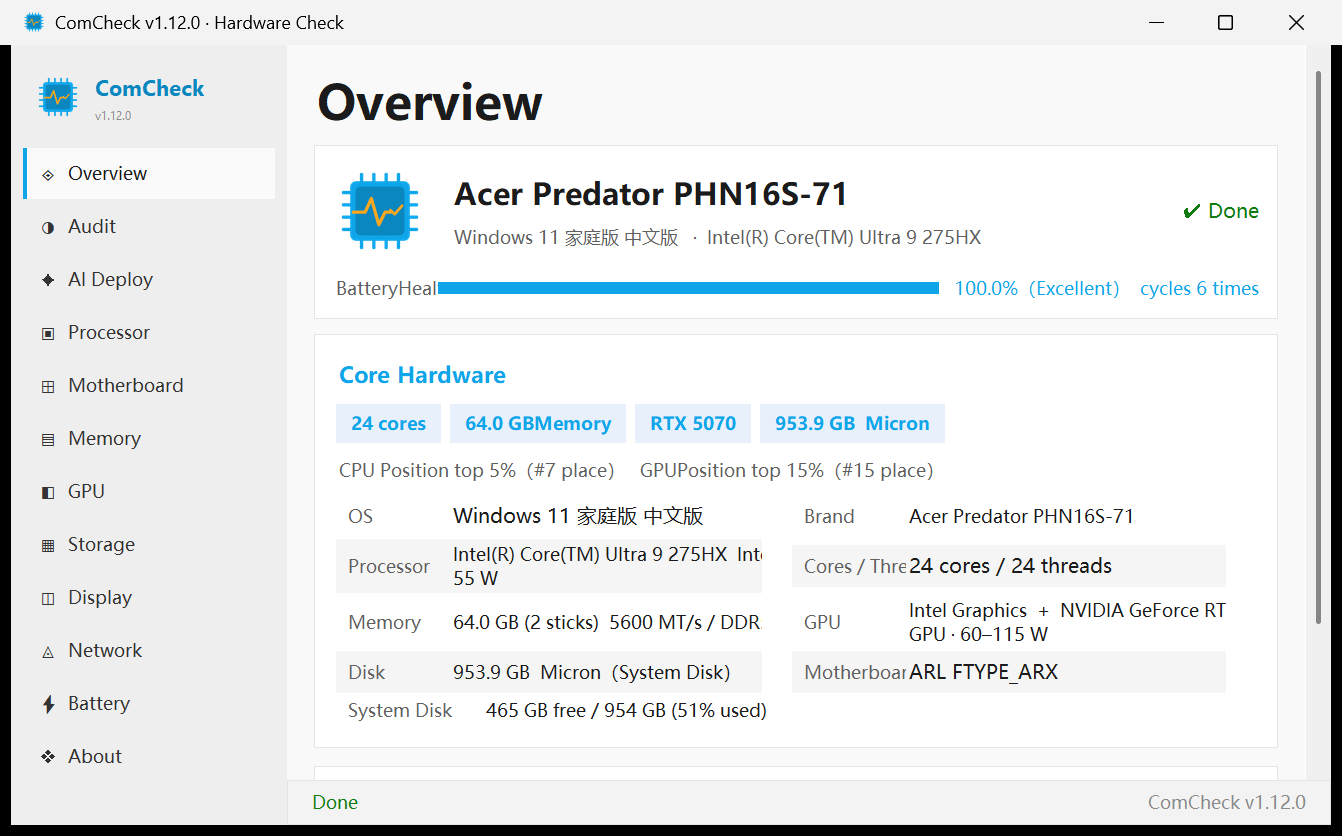Screen dimensions: 1342x836
Task: Click the ComCheck brand name in sidebar
Action: click(x=150, y=88)
